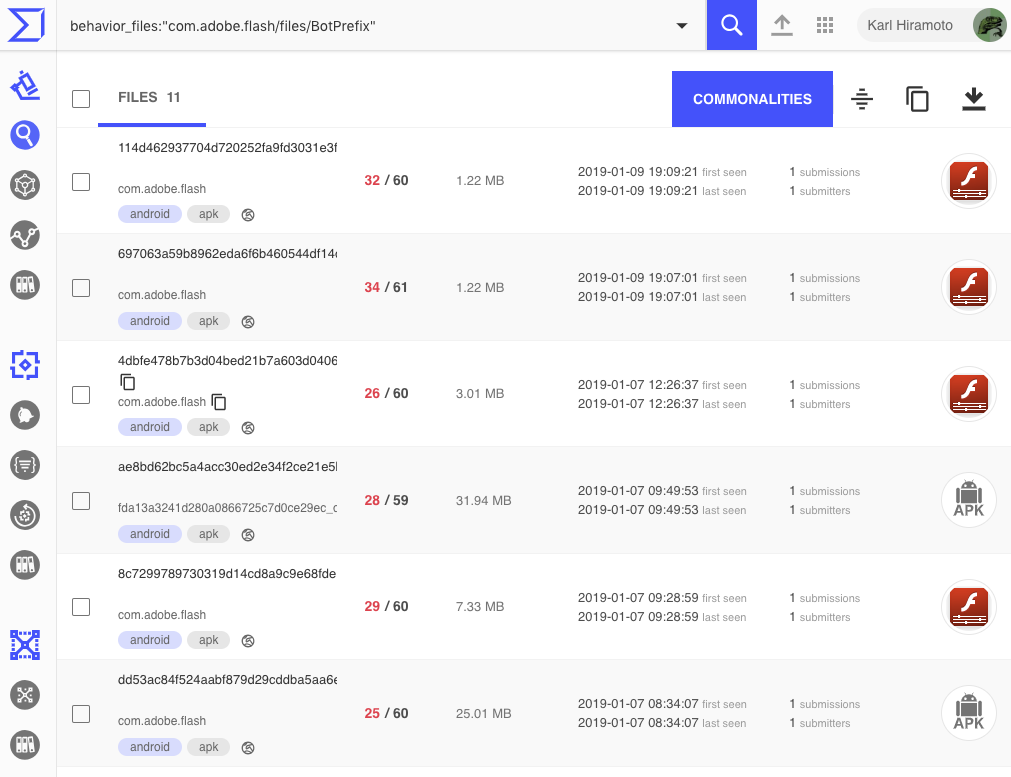
Task: Click the Flash thumbnail for 697063a5 file
Action: (968, 288)
